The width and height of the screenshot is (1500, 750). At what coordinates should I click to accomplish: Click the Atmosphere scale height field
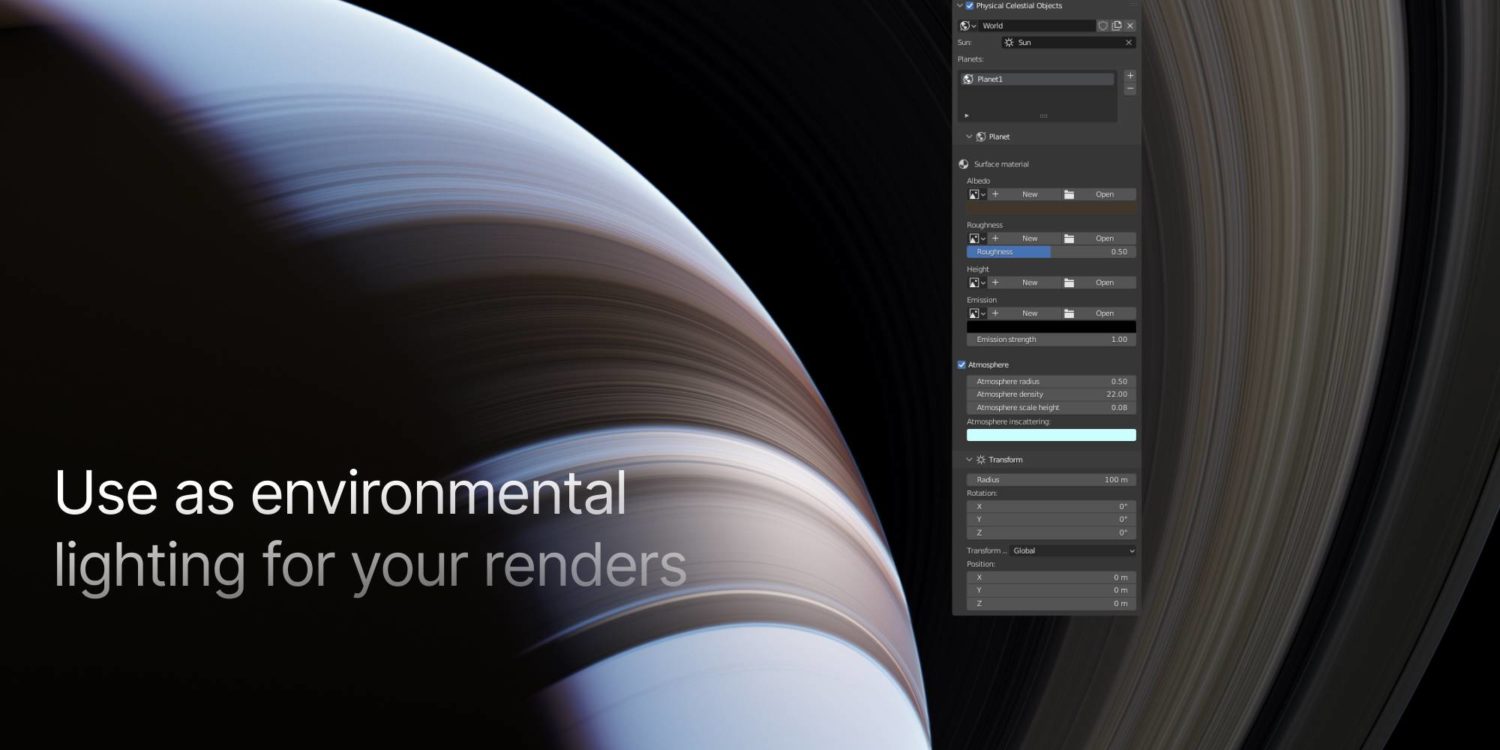point(1051,407)
